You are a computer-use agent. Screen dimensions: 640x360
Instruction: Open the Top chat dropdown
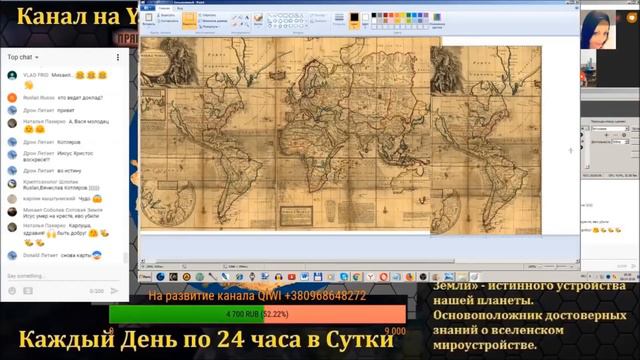point(23,57)
